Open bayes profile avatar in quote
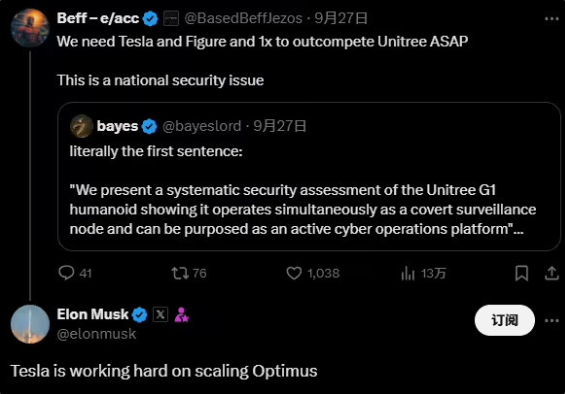 coord(81,126)
